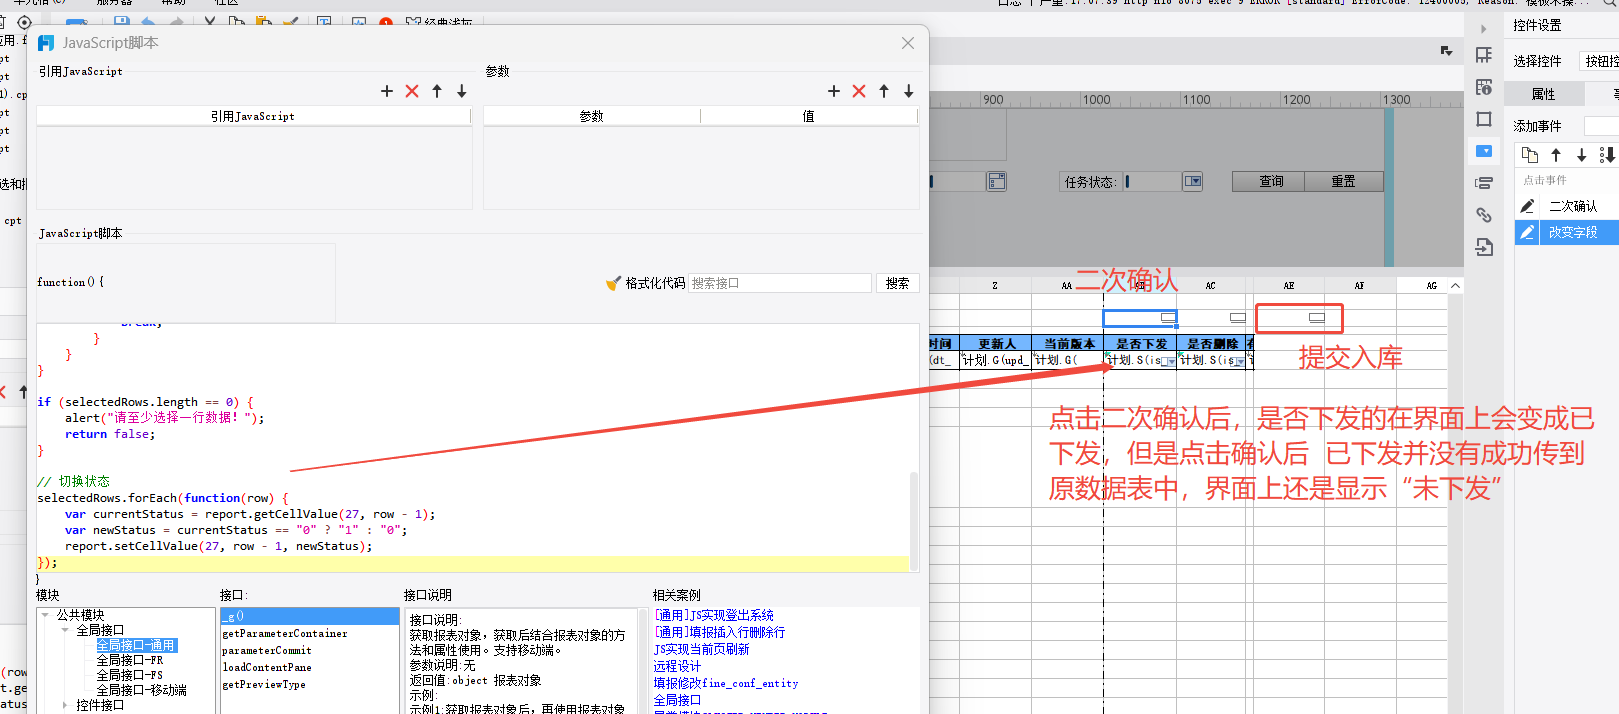This screenshot has height=714, width=1619.
Task: Delete the selected referenced JavaScript entry
Action: point(412,91)
